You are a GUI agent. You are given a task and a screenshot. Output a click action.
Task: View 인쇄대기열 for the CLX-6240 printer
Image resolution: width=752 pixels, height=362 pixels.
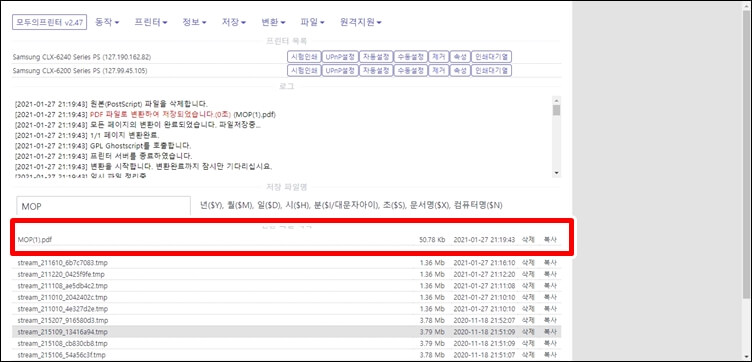[492, 57]
